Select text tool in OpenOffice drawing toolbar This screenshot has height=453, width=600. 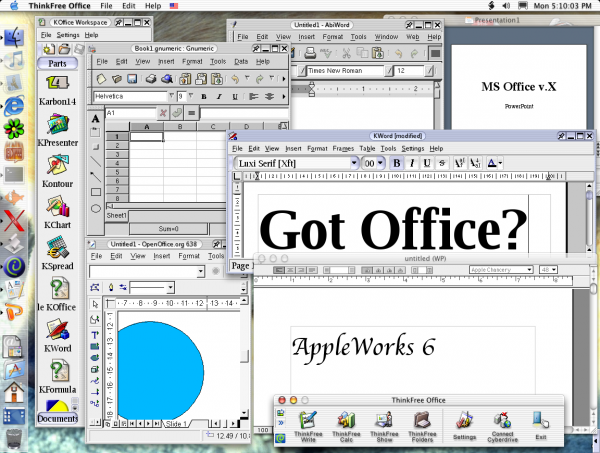tap(95, 335)
